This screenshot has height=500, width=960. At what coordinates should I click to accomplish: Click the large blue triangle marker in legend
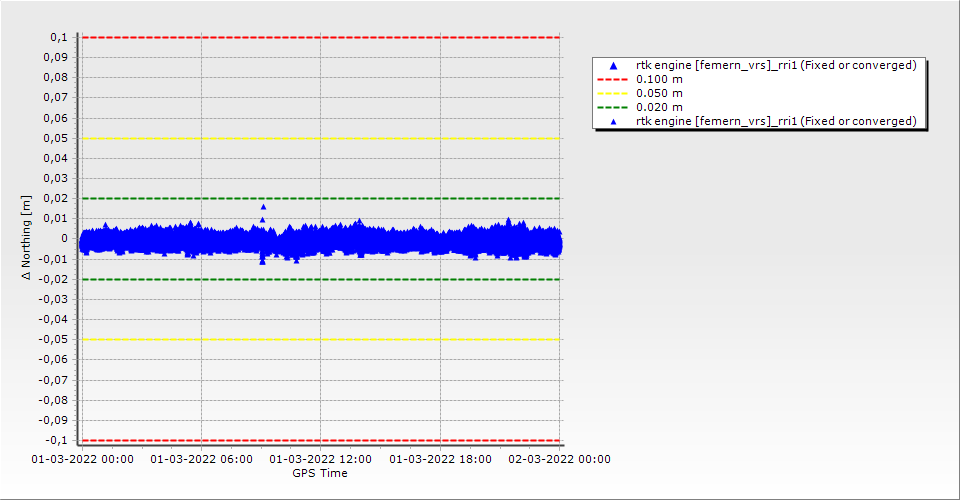click(614, 66)
